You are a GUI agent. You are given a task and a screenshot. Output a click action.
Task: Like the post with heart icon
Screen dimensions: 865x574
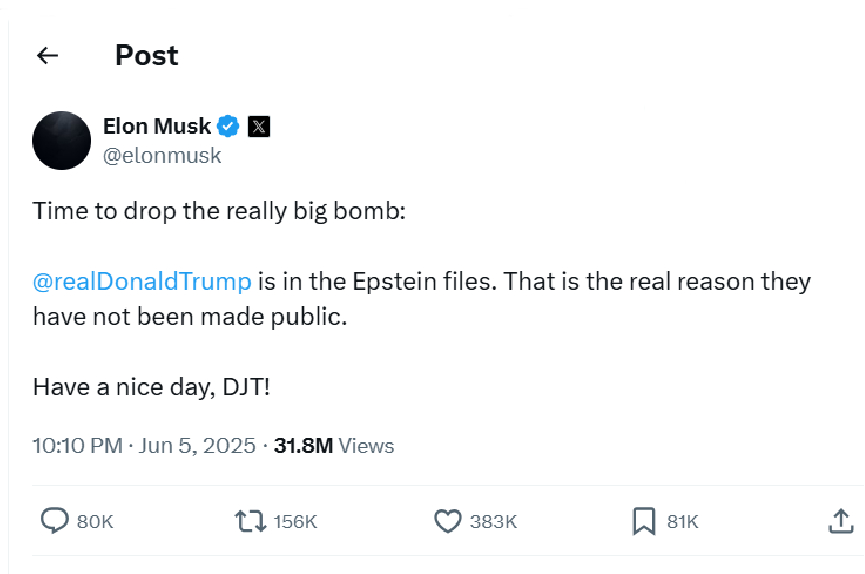coord(448,521)
